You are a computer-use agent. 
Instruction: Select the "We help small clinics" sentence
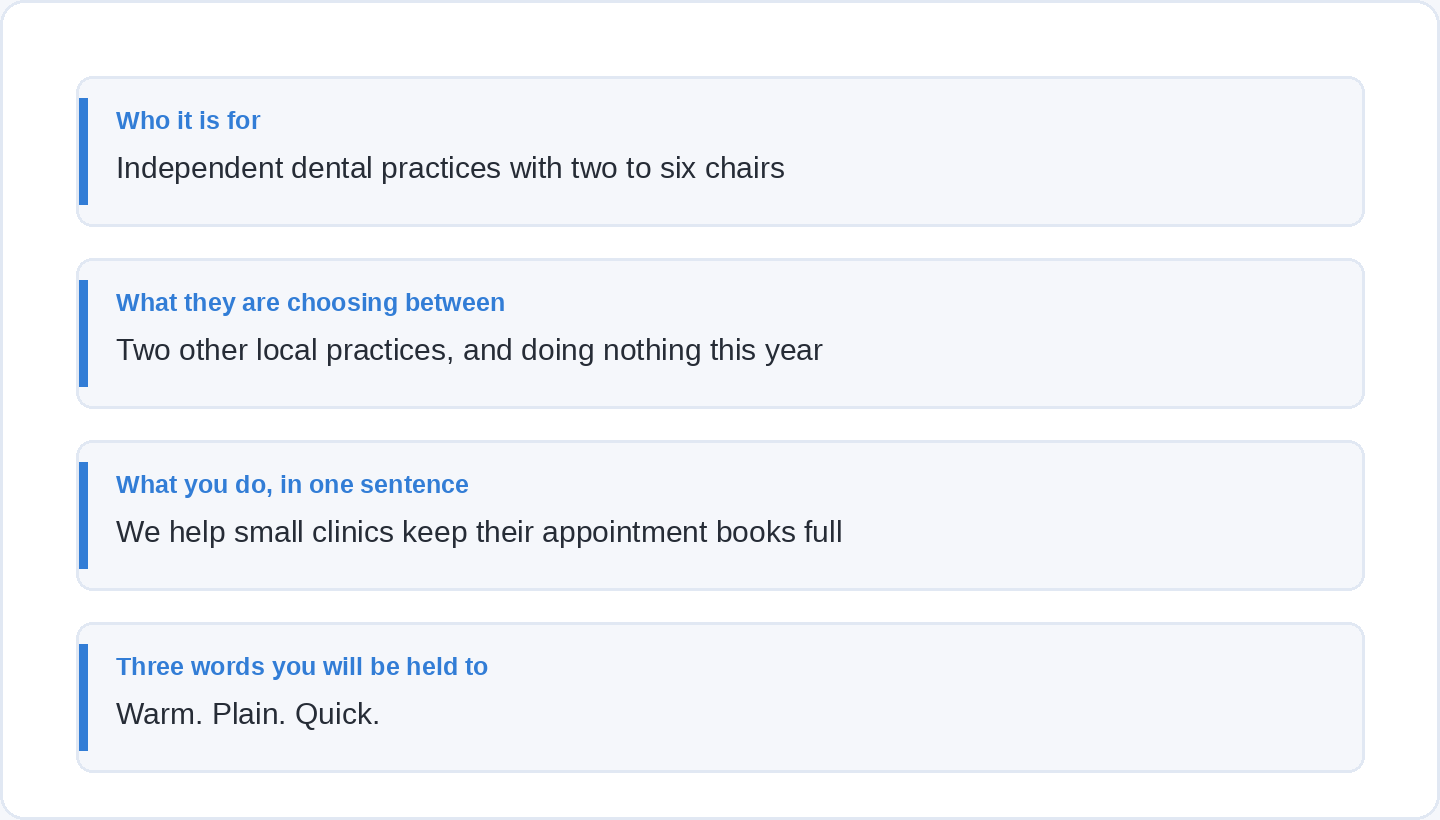[x=479, y=532]
